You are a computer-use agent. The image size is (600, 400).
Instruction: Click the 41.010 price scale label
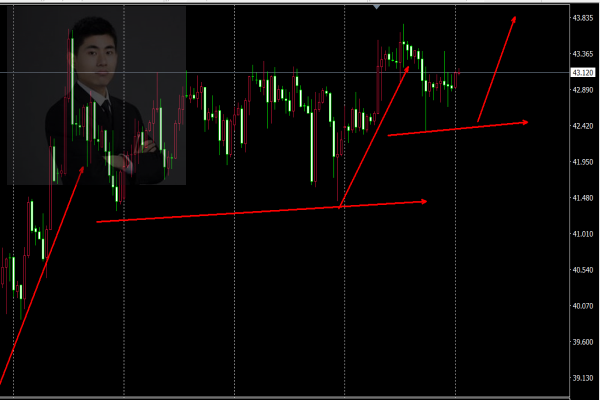(x=583, y=234)
